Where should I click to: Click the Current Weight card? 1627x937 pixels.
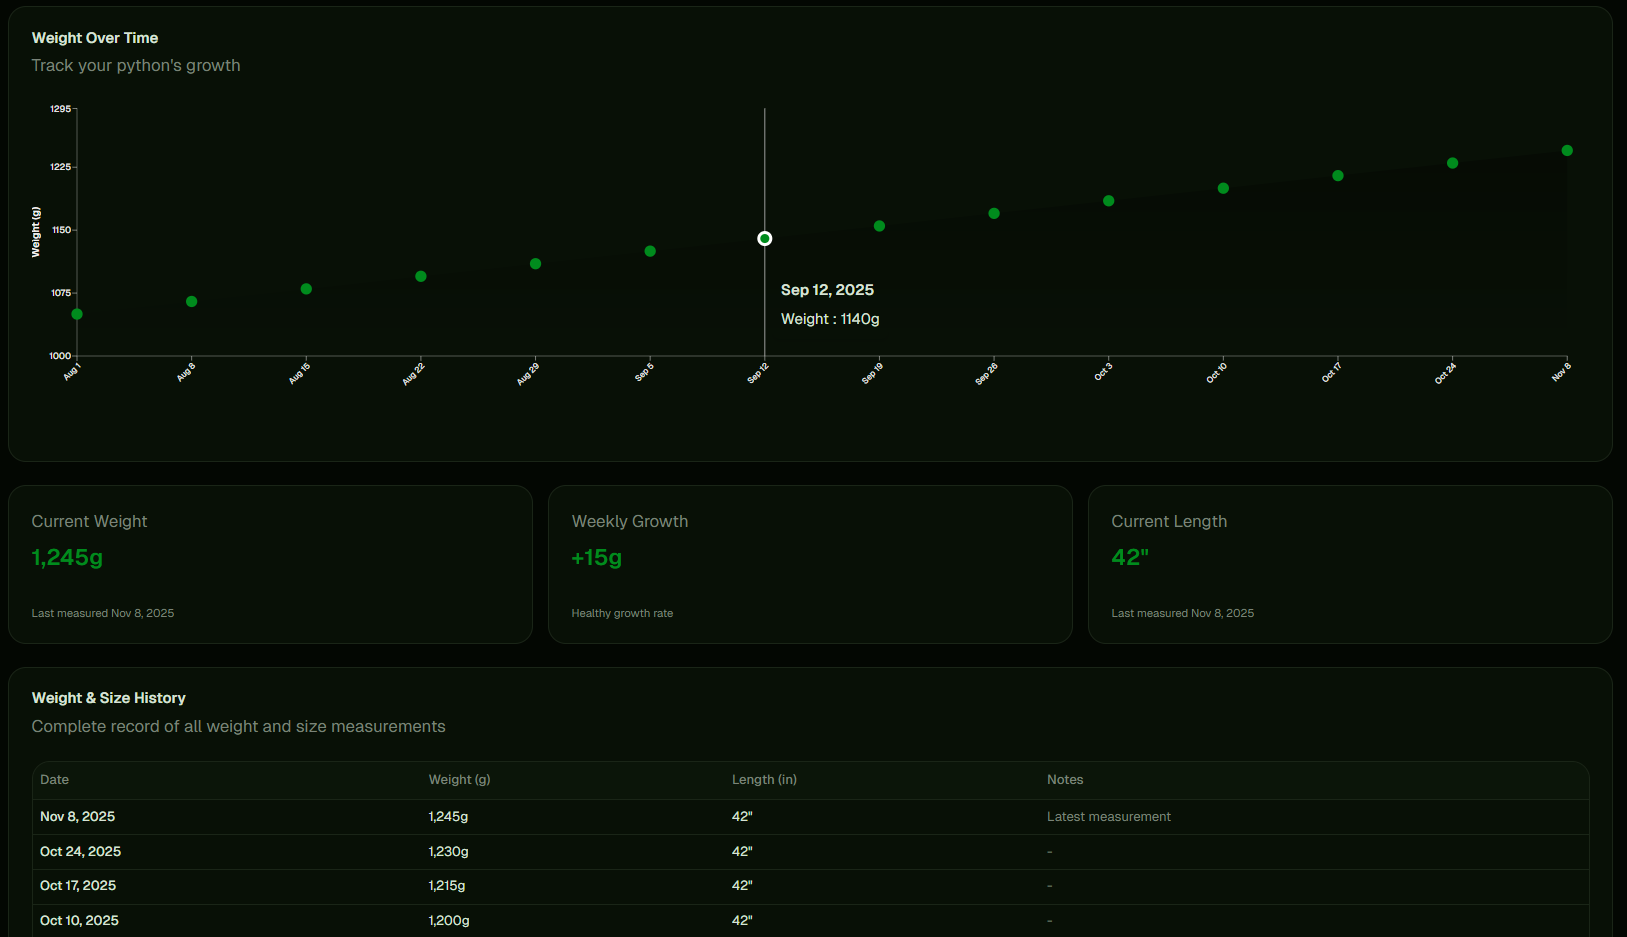(270, 564)
